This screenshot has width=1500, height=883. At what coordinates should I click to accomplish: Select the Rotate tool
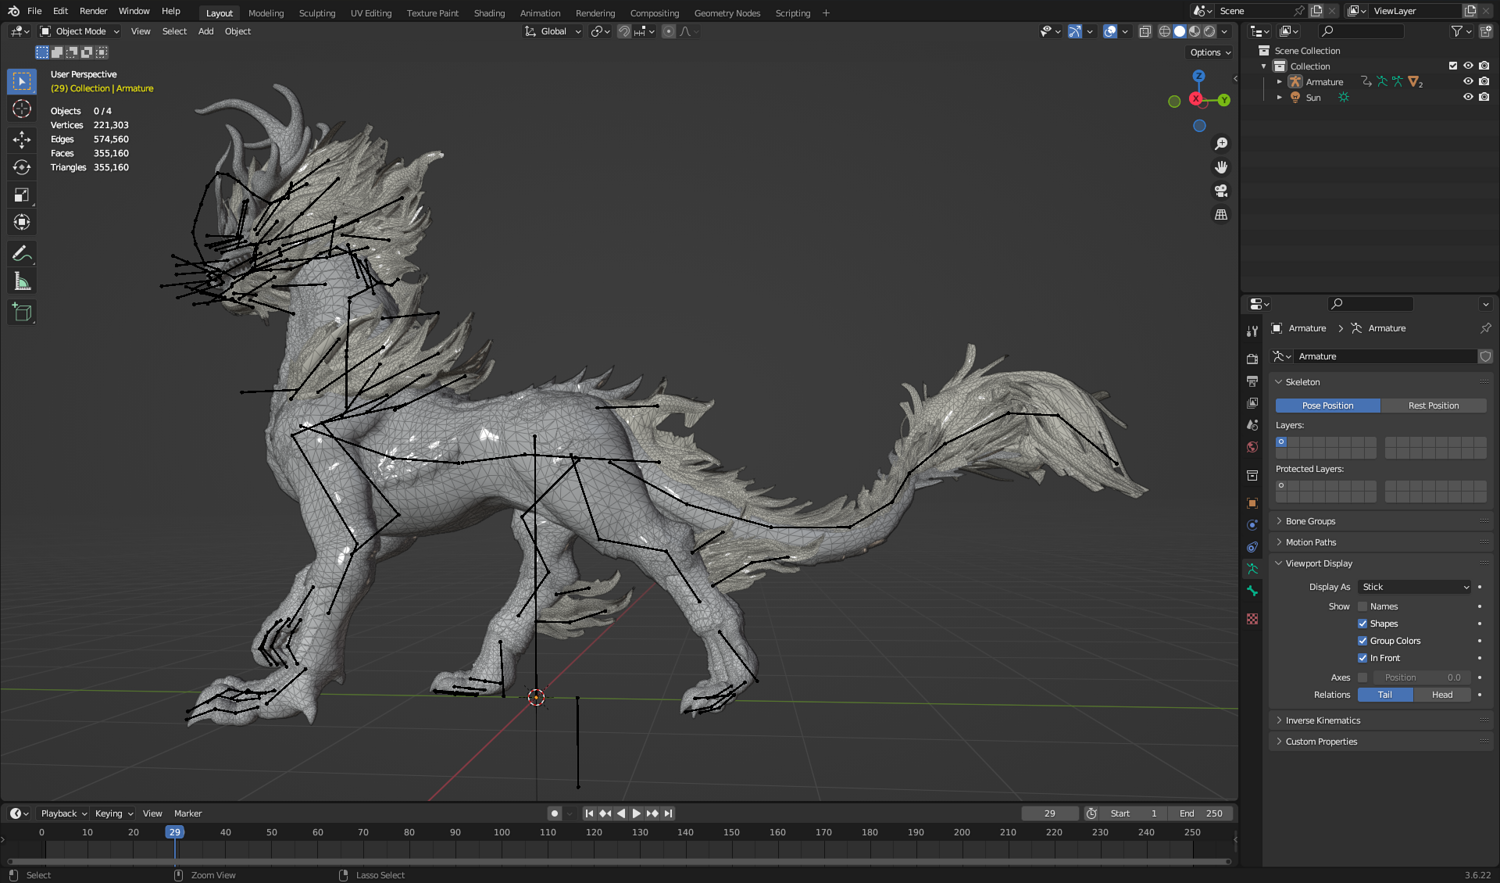point(21,167)
